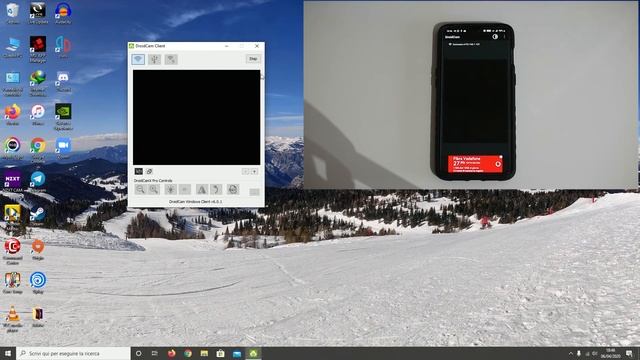Click the mirror video icon in DroidCam Pro Controls
This screenshot has width=640, height=360.
point(202,189)
